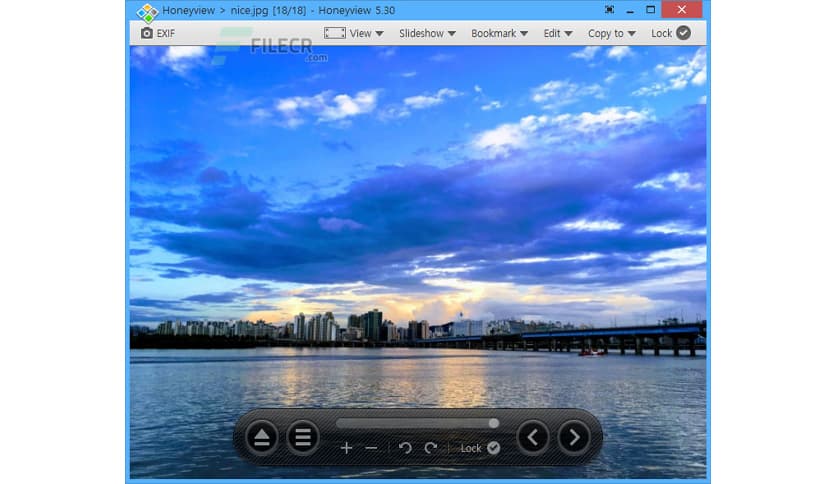Toggle Lock checkmark in bottom control panel
This screenshot has width=836, height=484.
point(493,448)
